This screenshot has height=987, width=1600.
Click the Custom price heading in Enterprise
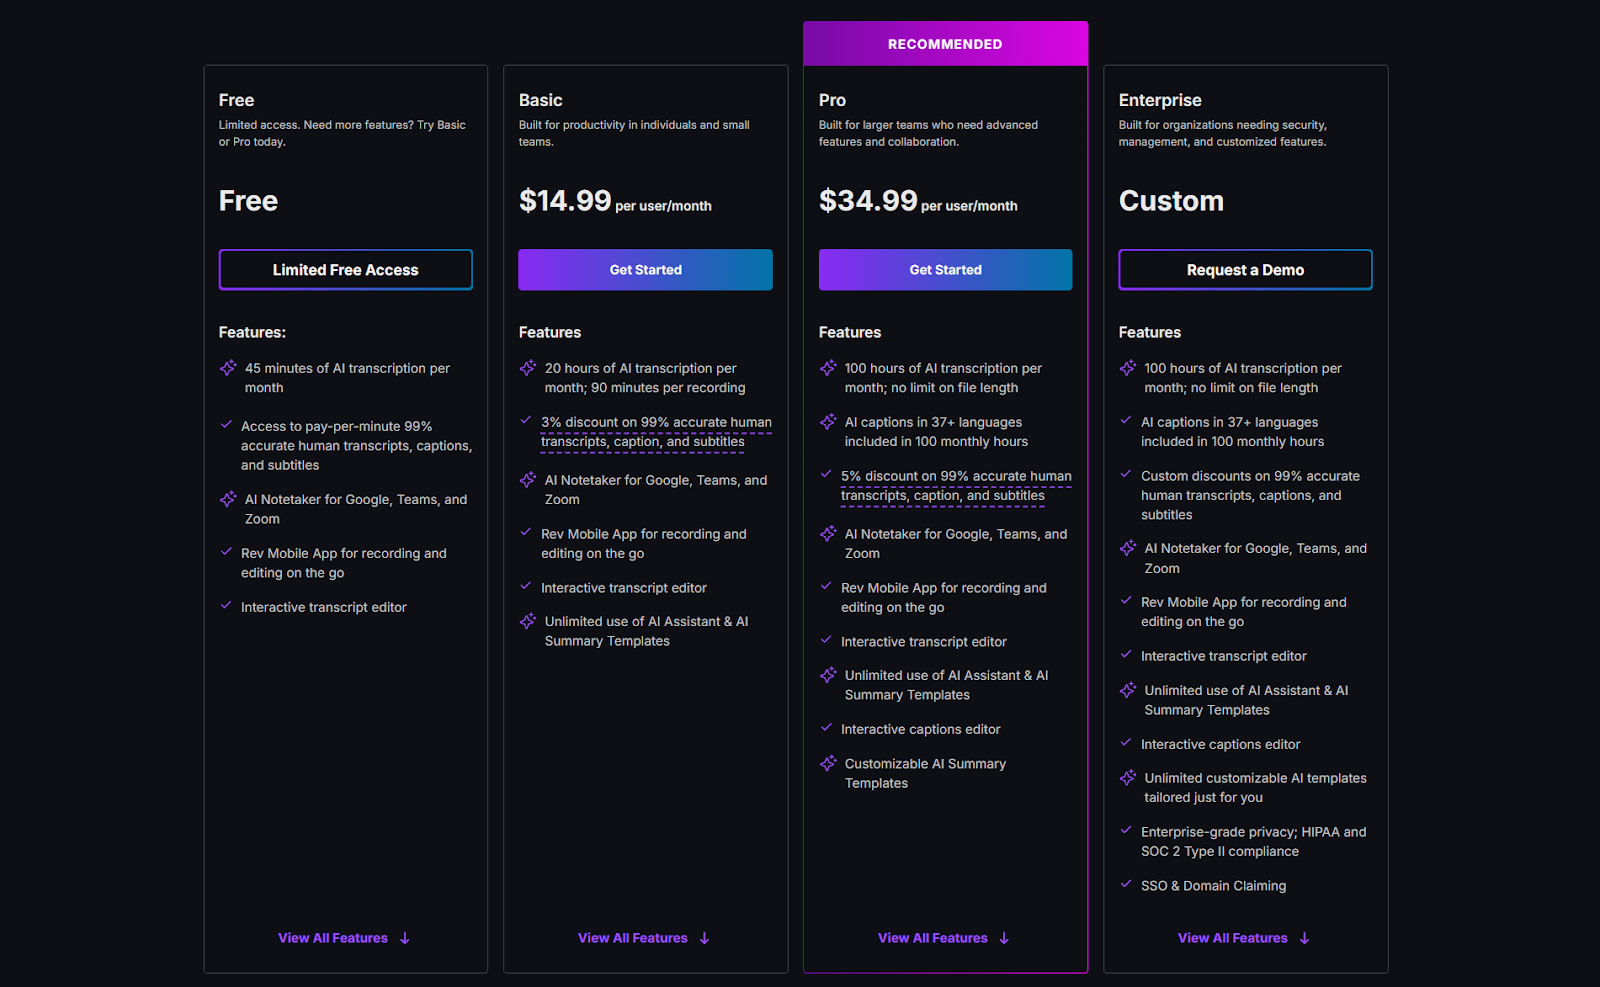[x=1171, y=201]
